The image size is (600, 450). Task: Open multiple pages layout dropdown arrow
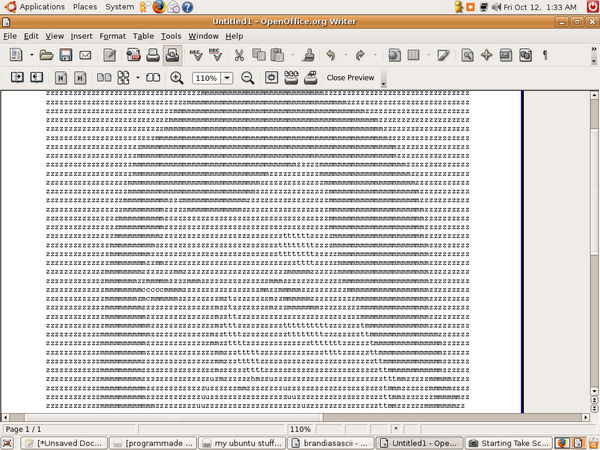coord(138,78)
